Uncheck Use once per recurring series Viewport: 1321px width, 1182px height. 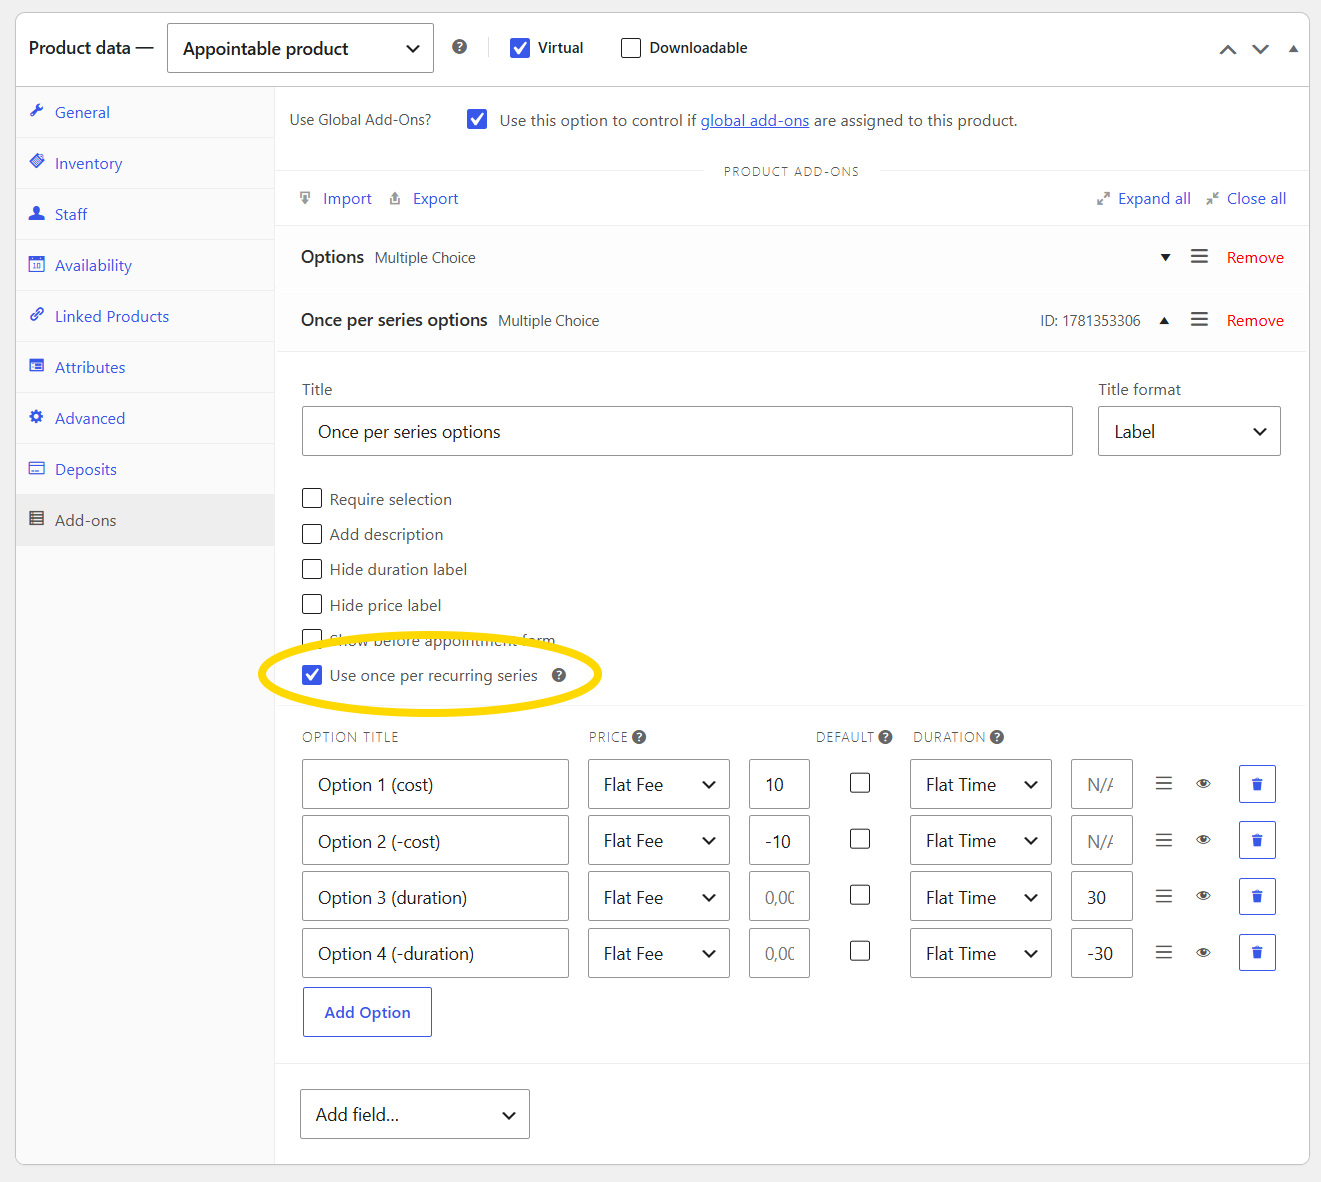(312, 675)
